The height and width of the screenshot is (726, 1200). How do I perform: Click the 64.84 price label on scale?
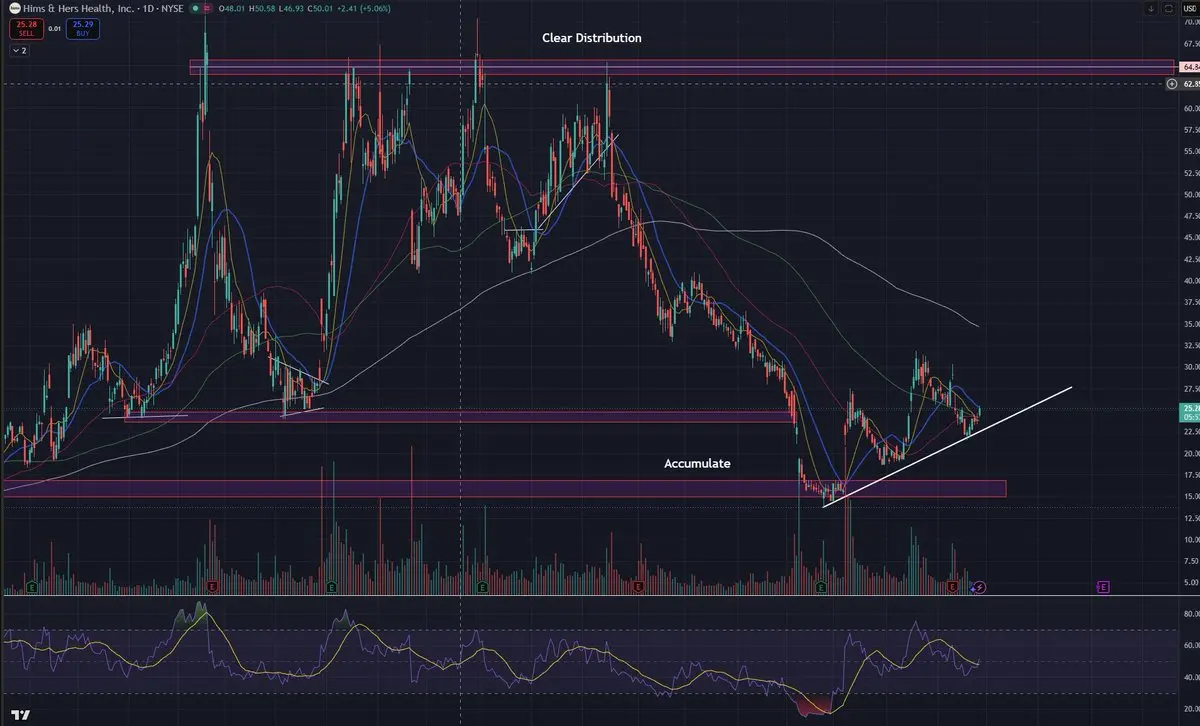(x=1187, y=67)
